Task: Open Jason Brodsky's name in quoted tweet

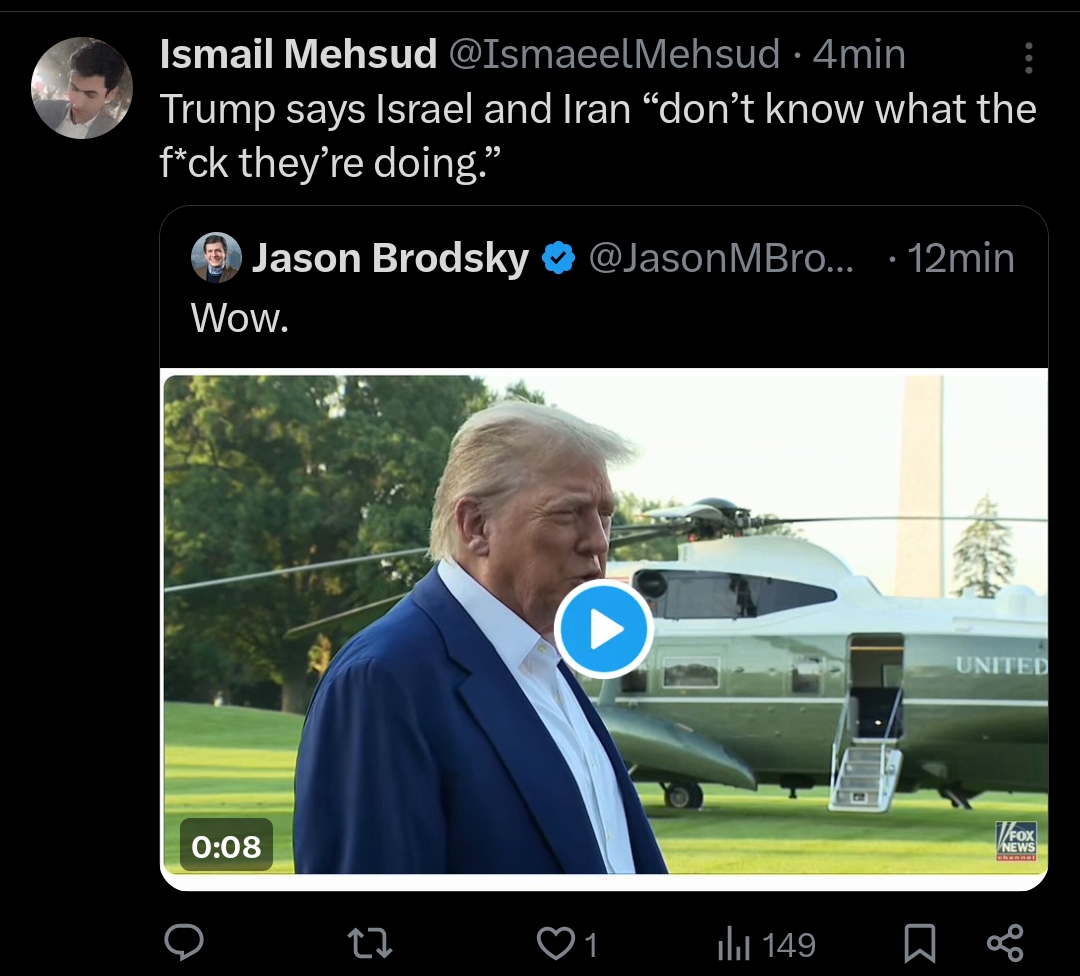Action: point(390,258)
